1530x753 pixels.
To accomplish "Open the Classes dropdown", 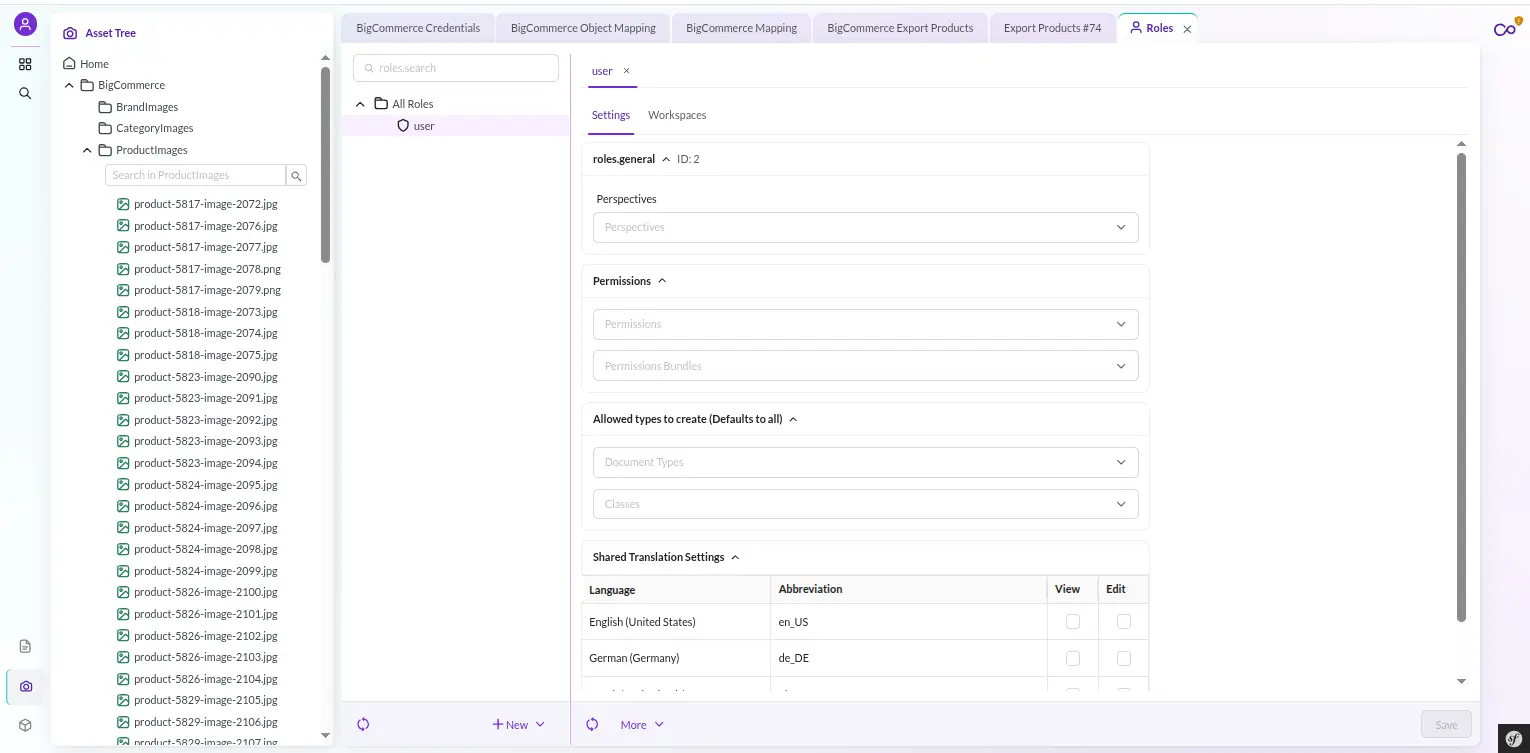I will click(x=865, y=504).
